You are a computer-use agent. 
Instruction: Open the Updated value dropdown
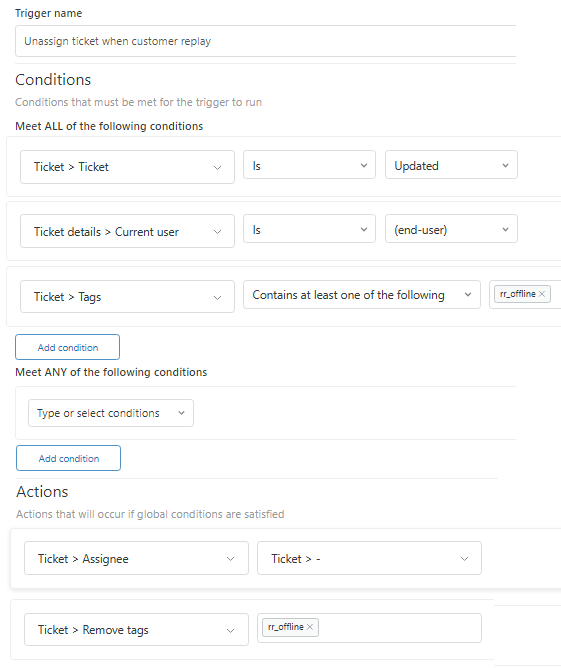(451, 165)
